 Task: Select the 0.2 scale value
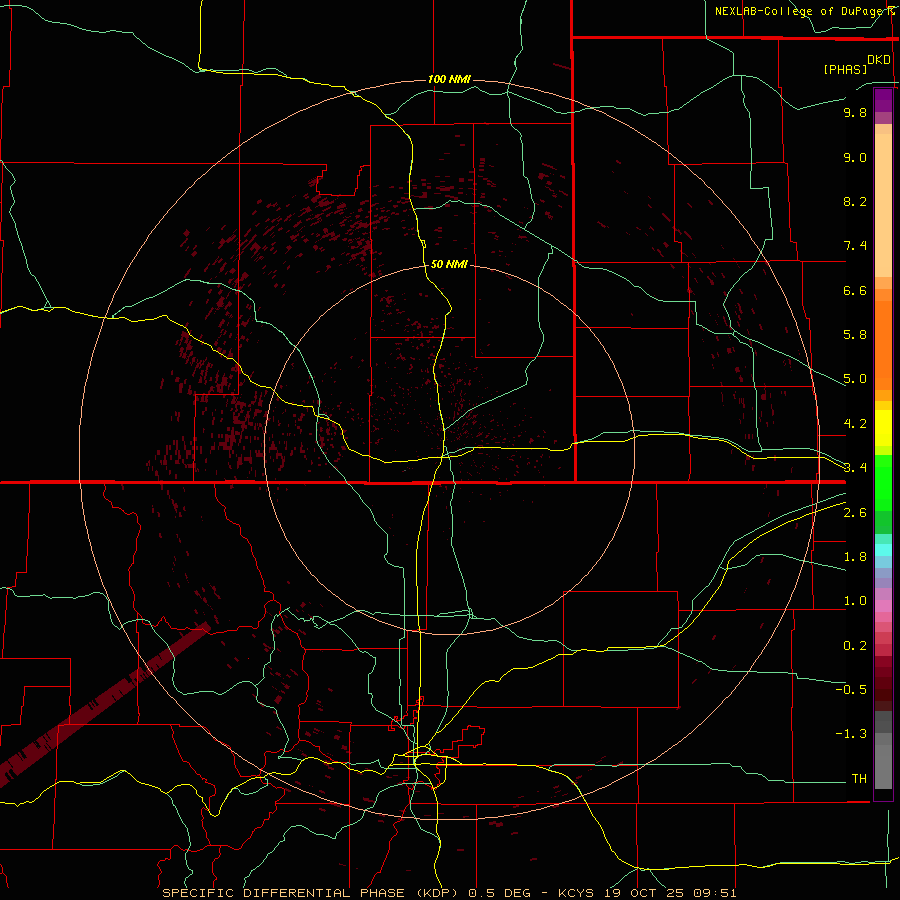pos(855,646)
